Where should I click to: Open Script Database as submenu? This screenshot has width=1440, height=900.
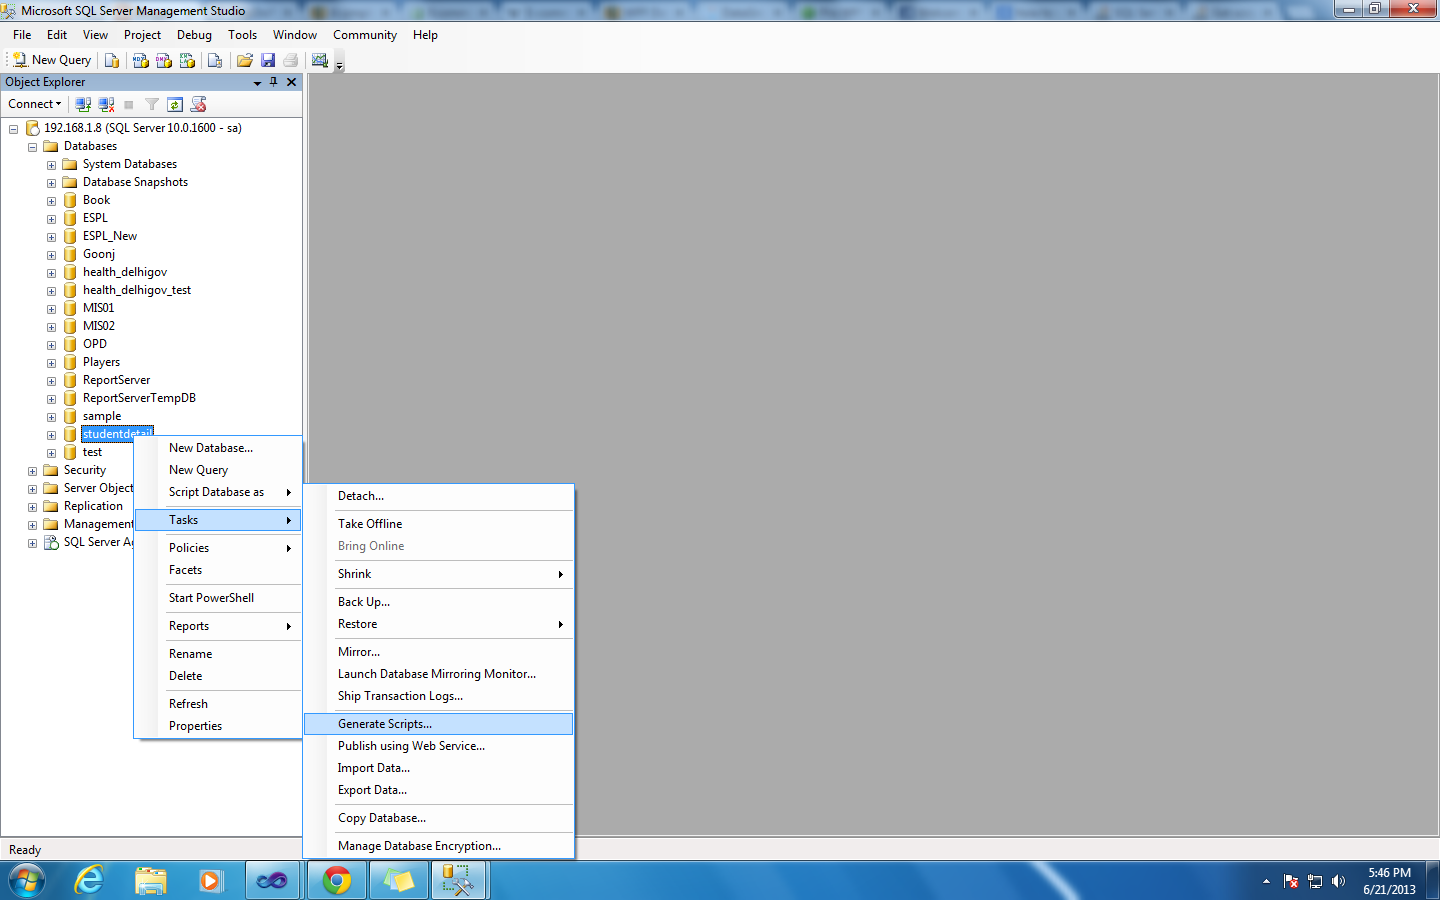(x=218, y=492)
